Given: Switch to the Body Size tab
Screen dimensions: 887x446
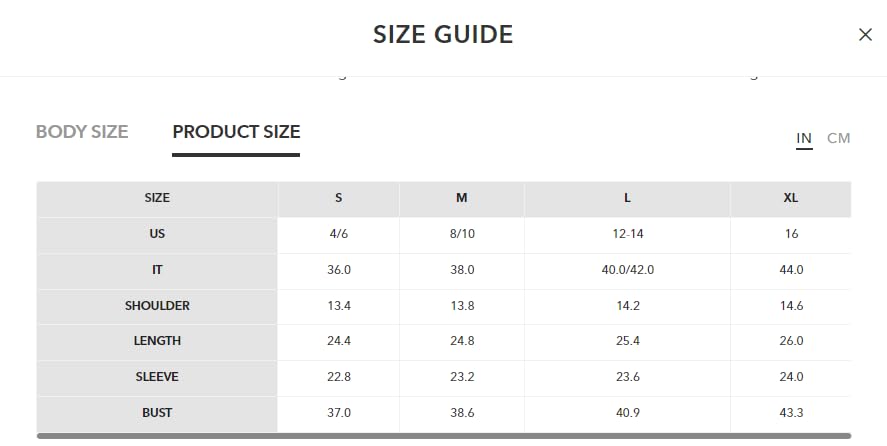Looking at the screenshot, I should [82, 132].
